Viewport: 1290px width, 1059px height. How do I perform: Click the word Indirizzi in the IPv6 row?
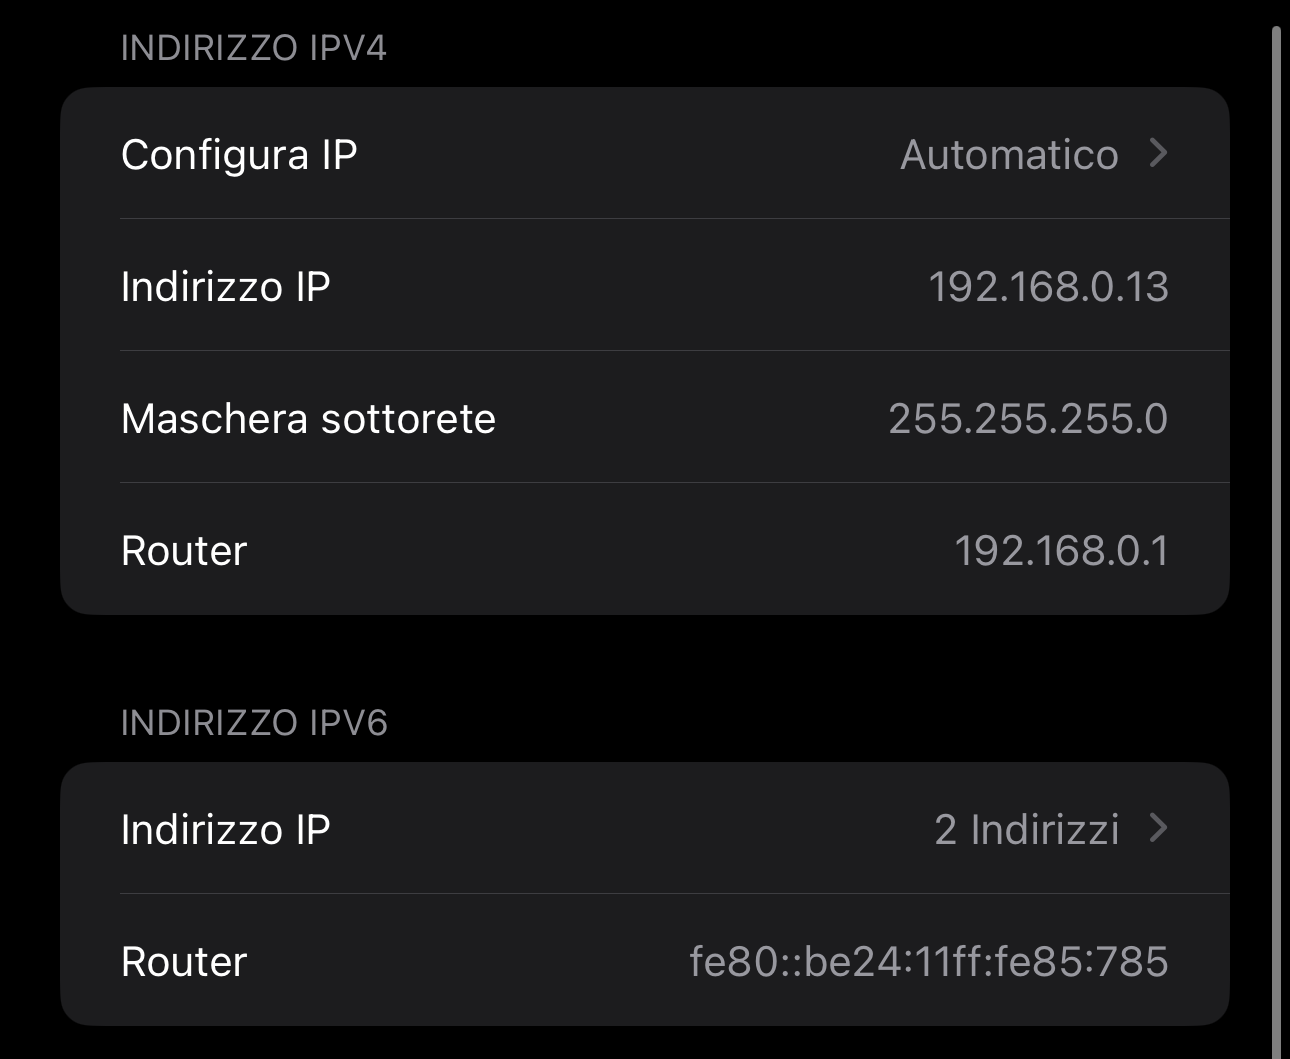click(1045, 830)
